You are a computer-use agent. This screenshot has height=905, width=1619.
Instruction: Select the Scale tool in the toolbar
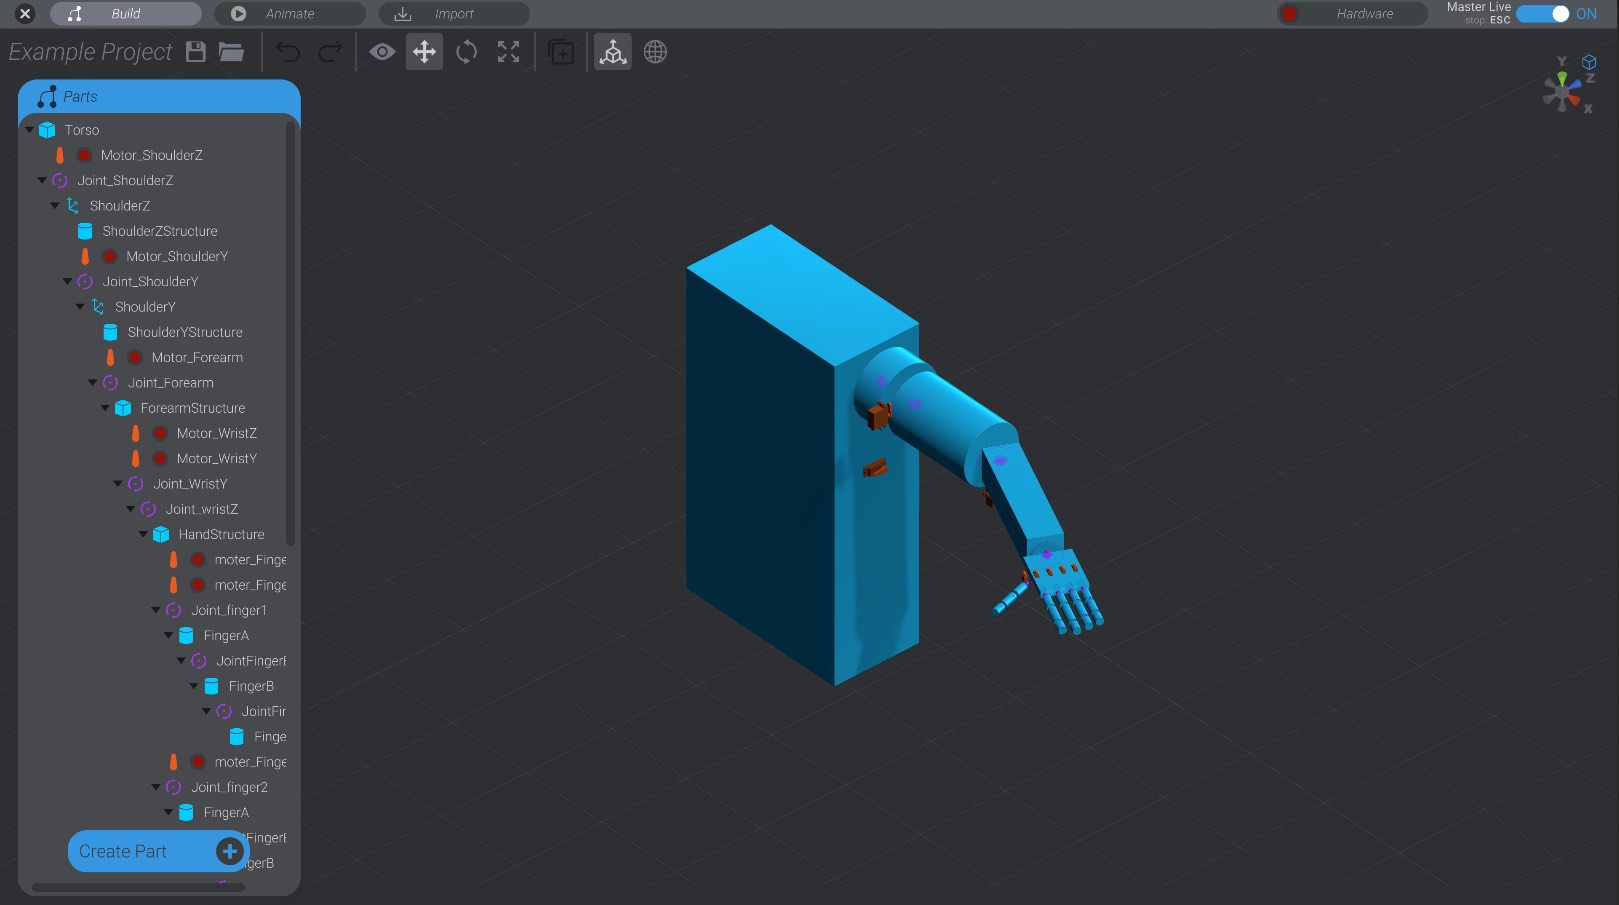tap(508, 52)
